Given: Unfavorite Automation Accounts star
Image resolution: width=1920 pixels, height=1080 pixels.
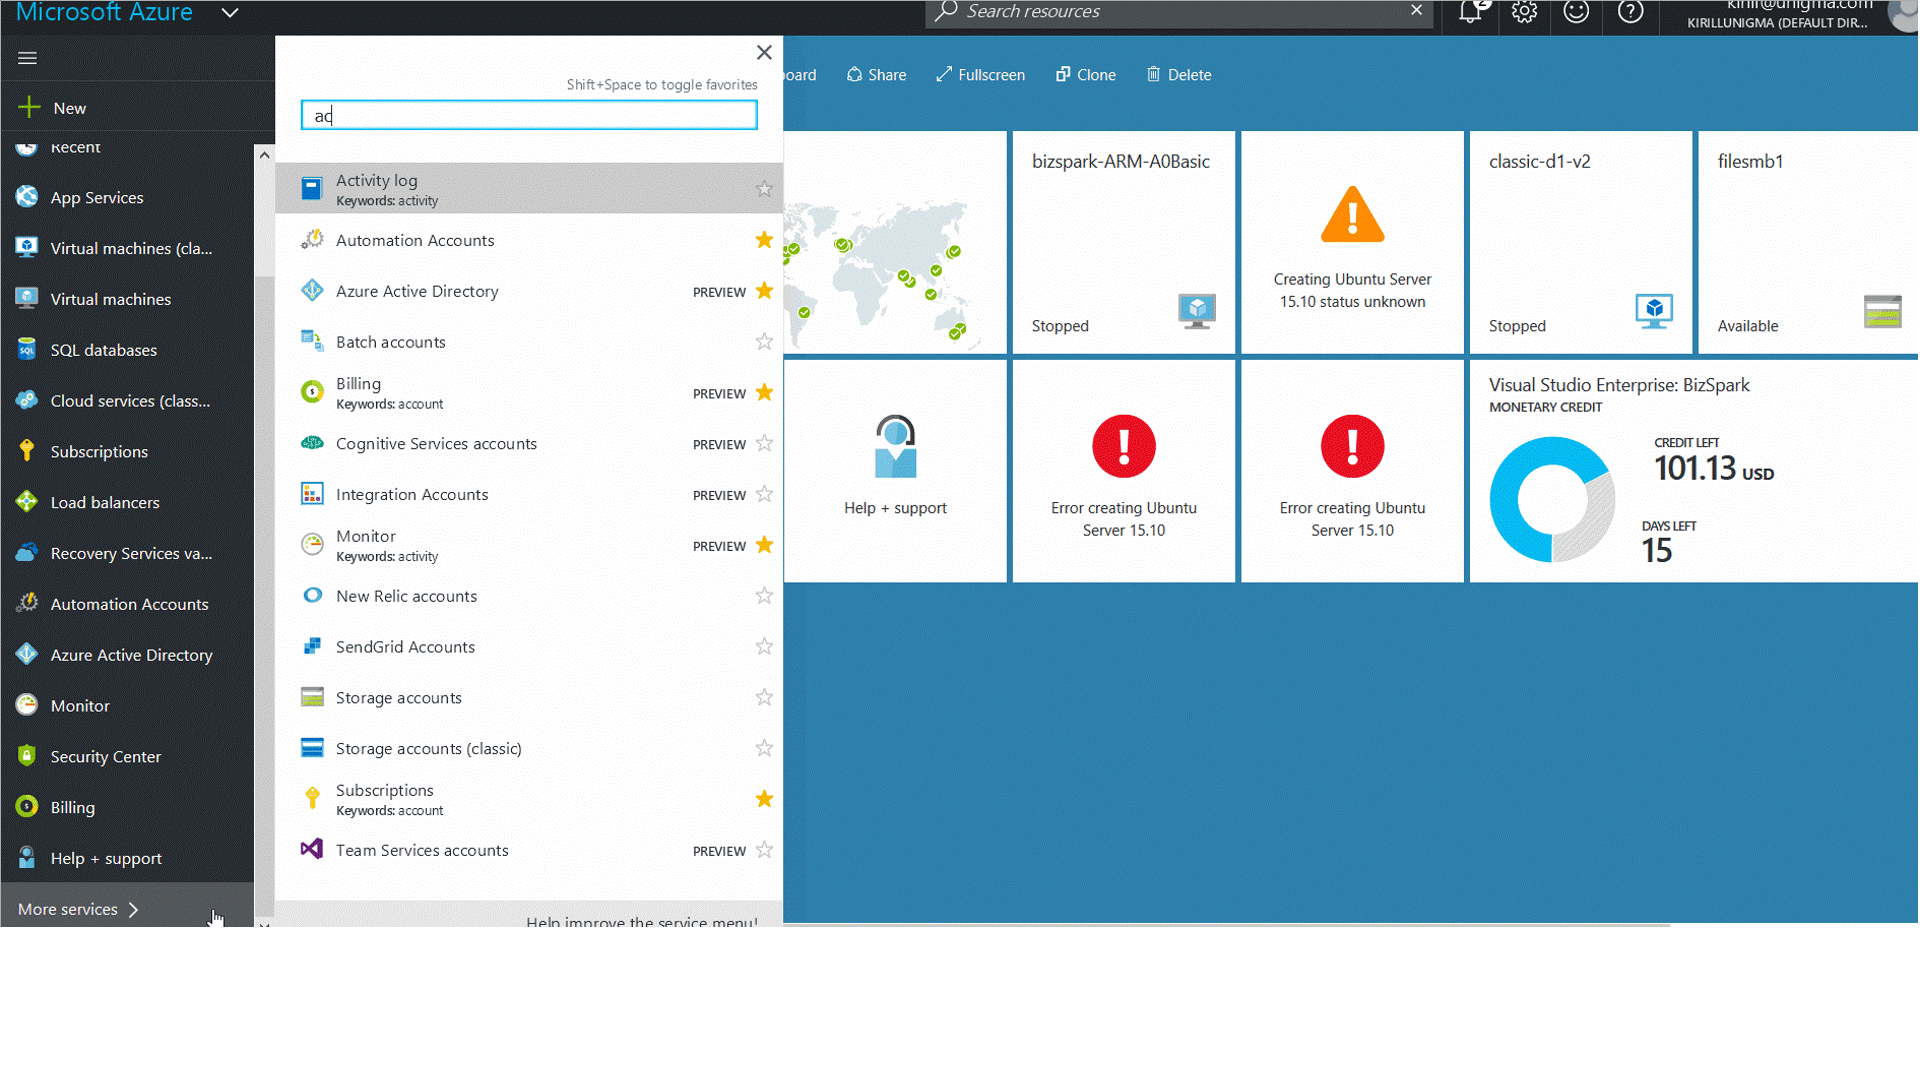Looking at the screenshot, I should (x=764, y=240).
